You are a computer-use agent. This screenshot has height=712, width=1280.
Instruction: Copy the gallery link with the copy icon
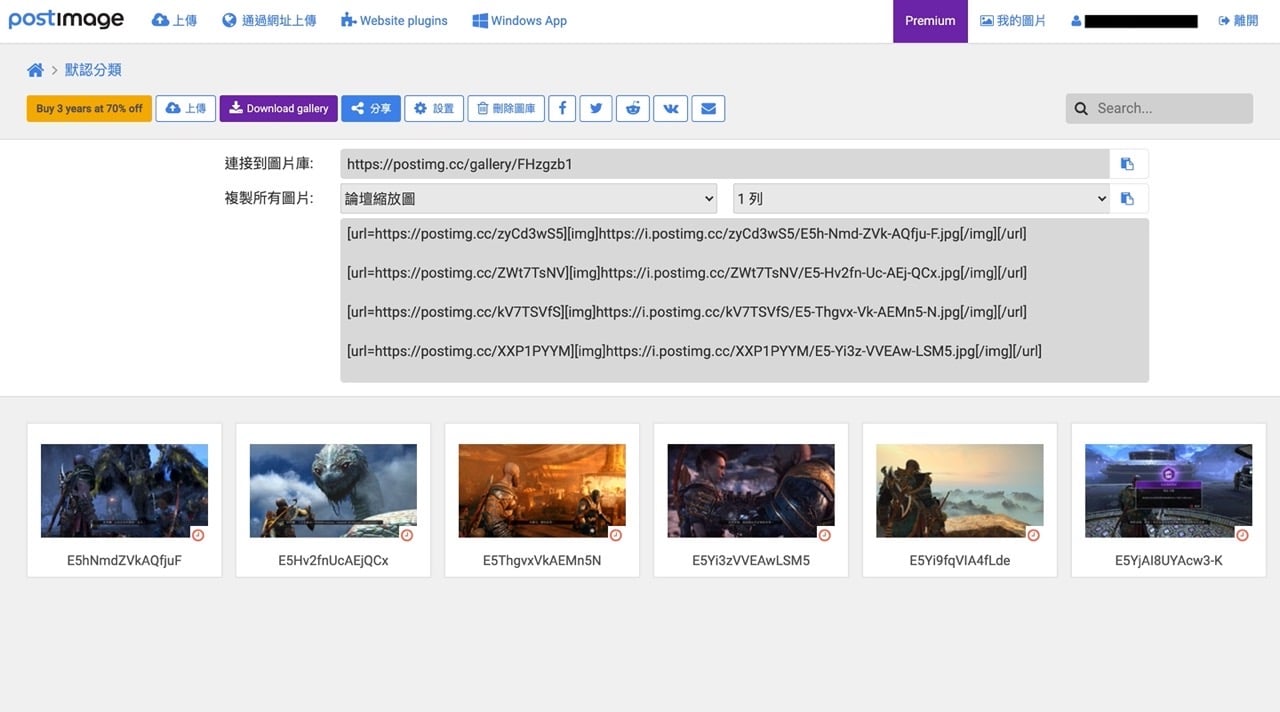1128,163
